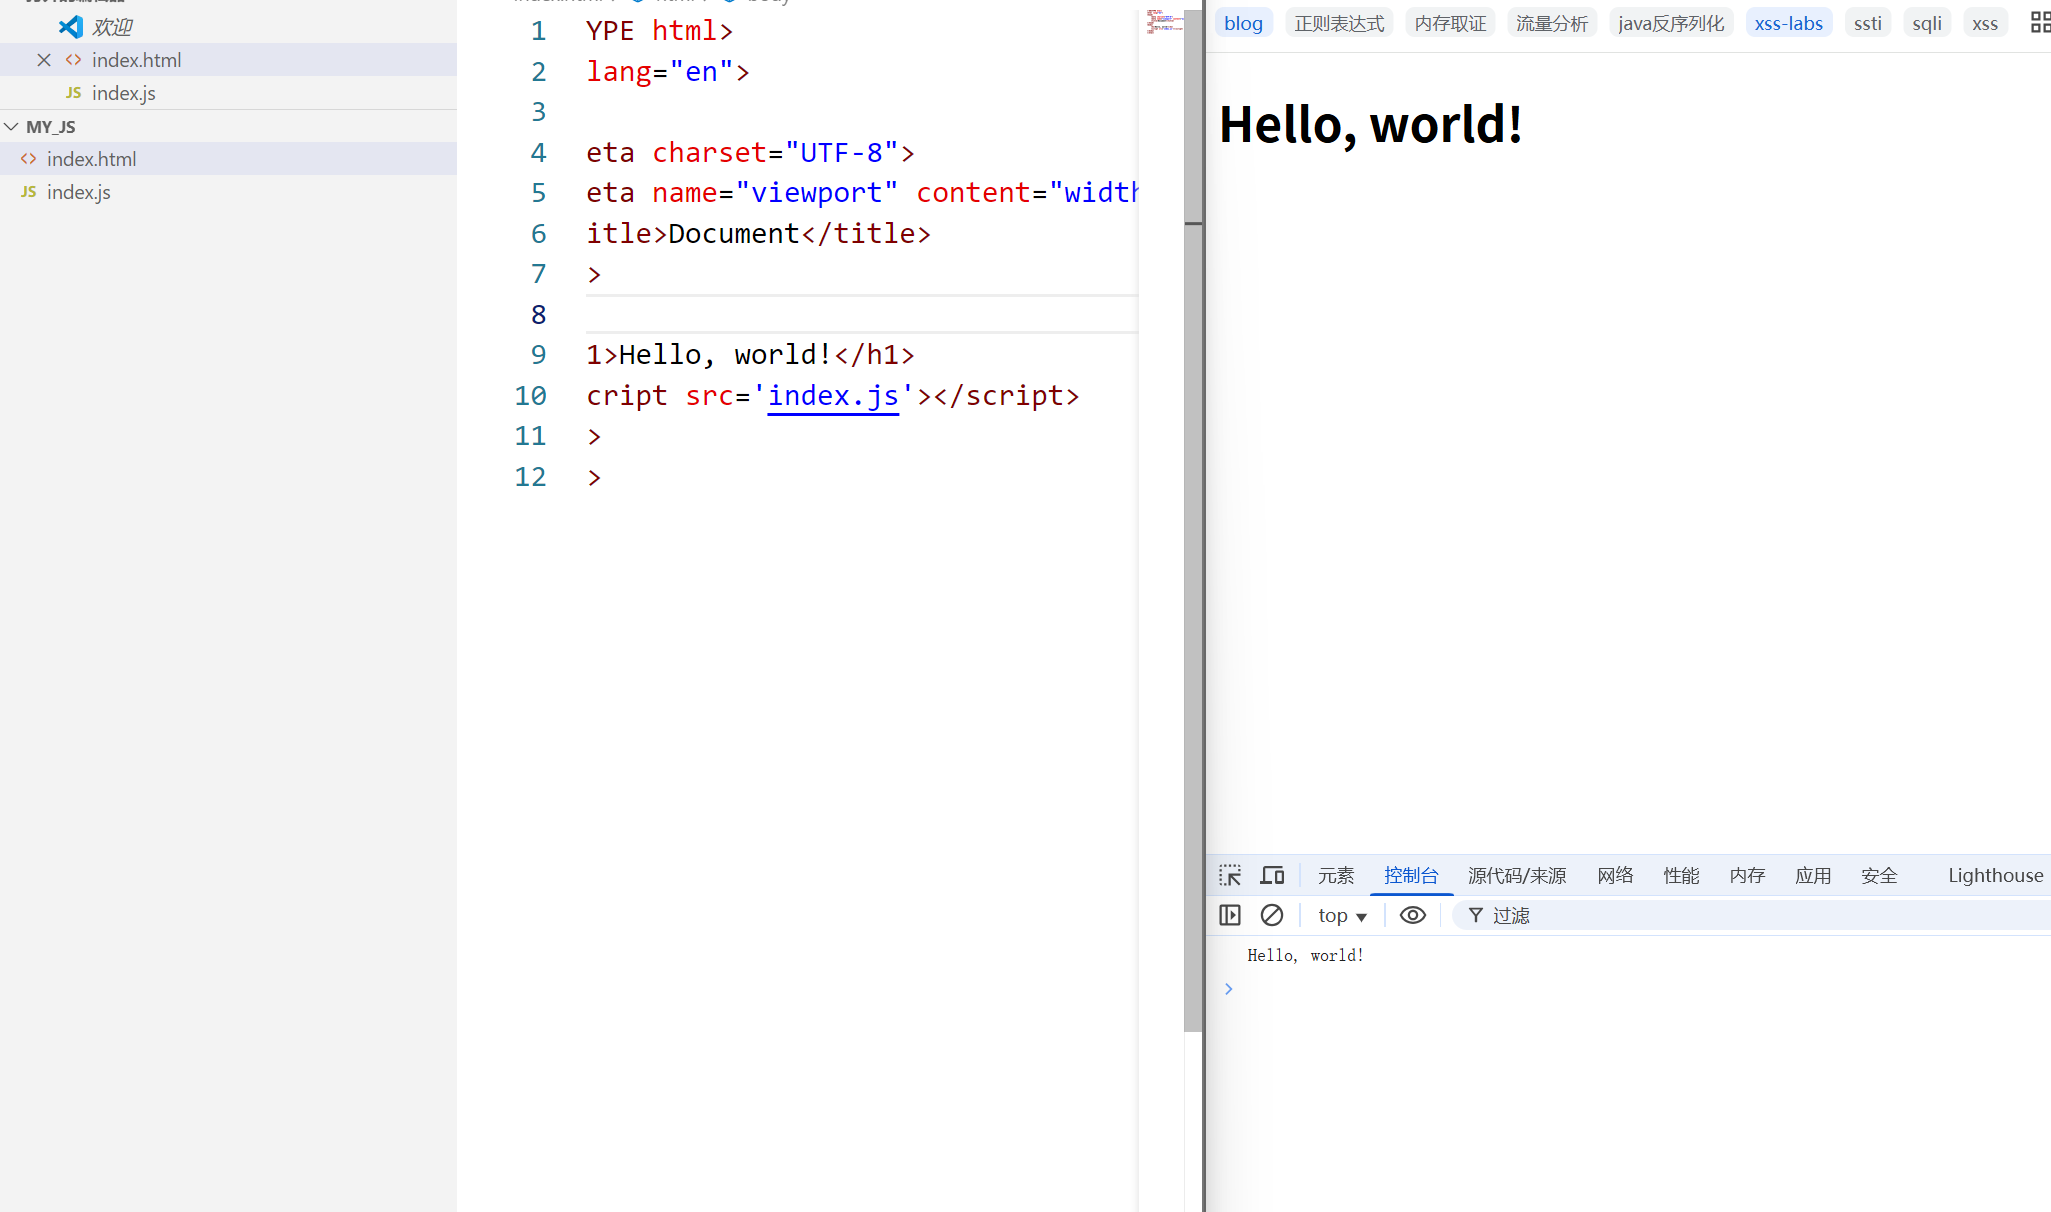Viewport: 2051px width, 1212px height.
Task: Select index.js in open editors list
Action: [123, 93]
